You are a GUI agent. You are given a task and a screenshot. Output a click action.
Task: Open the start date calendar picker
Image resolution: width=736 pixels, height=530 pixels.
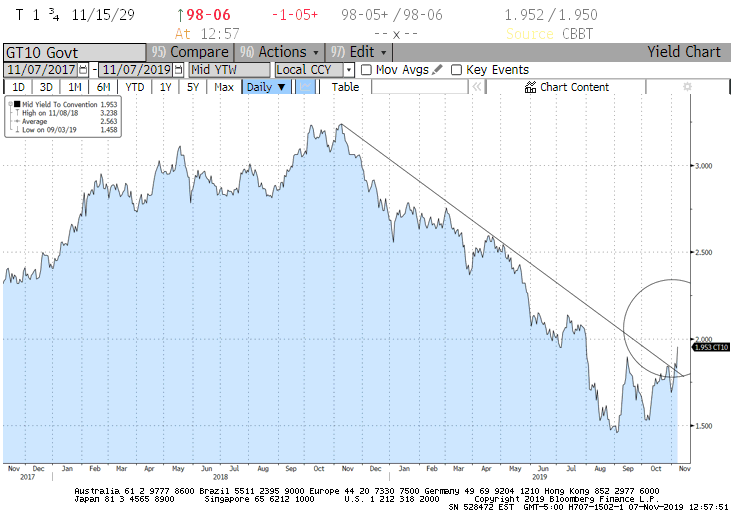click(x=84, y=70)
